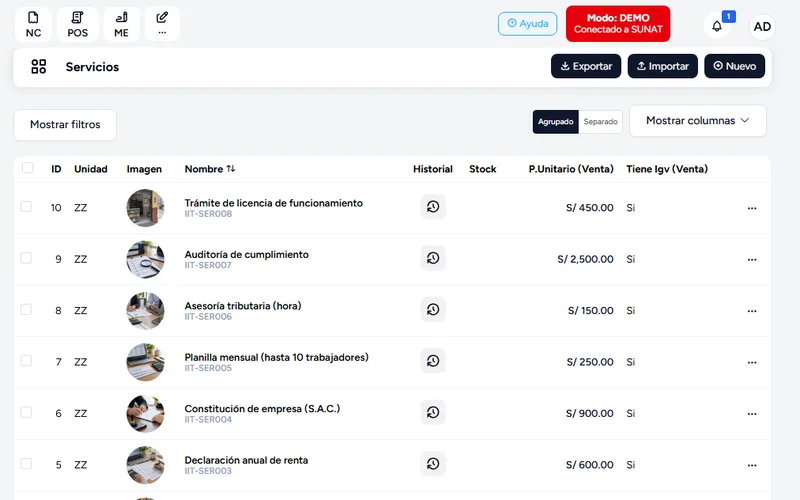Image resolution: width=800 pixels, height=500 pixels.
Task: Check the row with ID 8
Action: (26, 310)
